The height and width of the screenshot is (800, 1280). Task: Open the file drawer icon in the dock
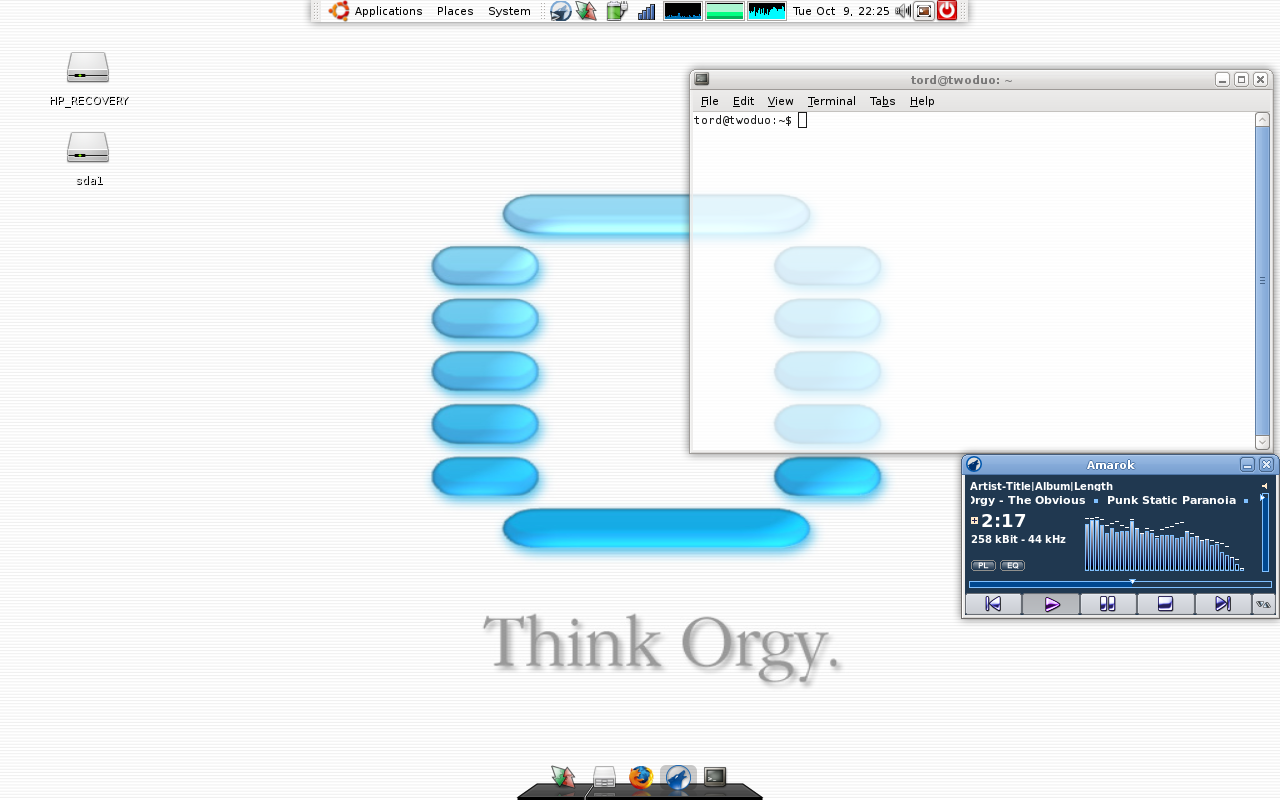pyautogui.click(x=604, y=778)
